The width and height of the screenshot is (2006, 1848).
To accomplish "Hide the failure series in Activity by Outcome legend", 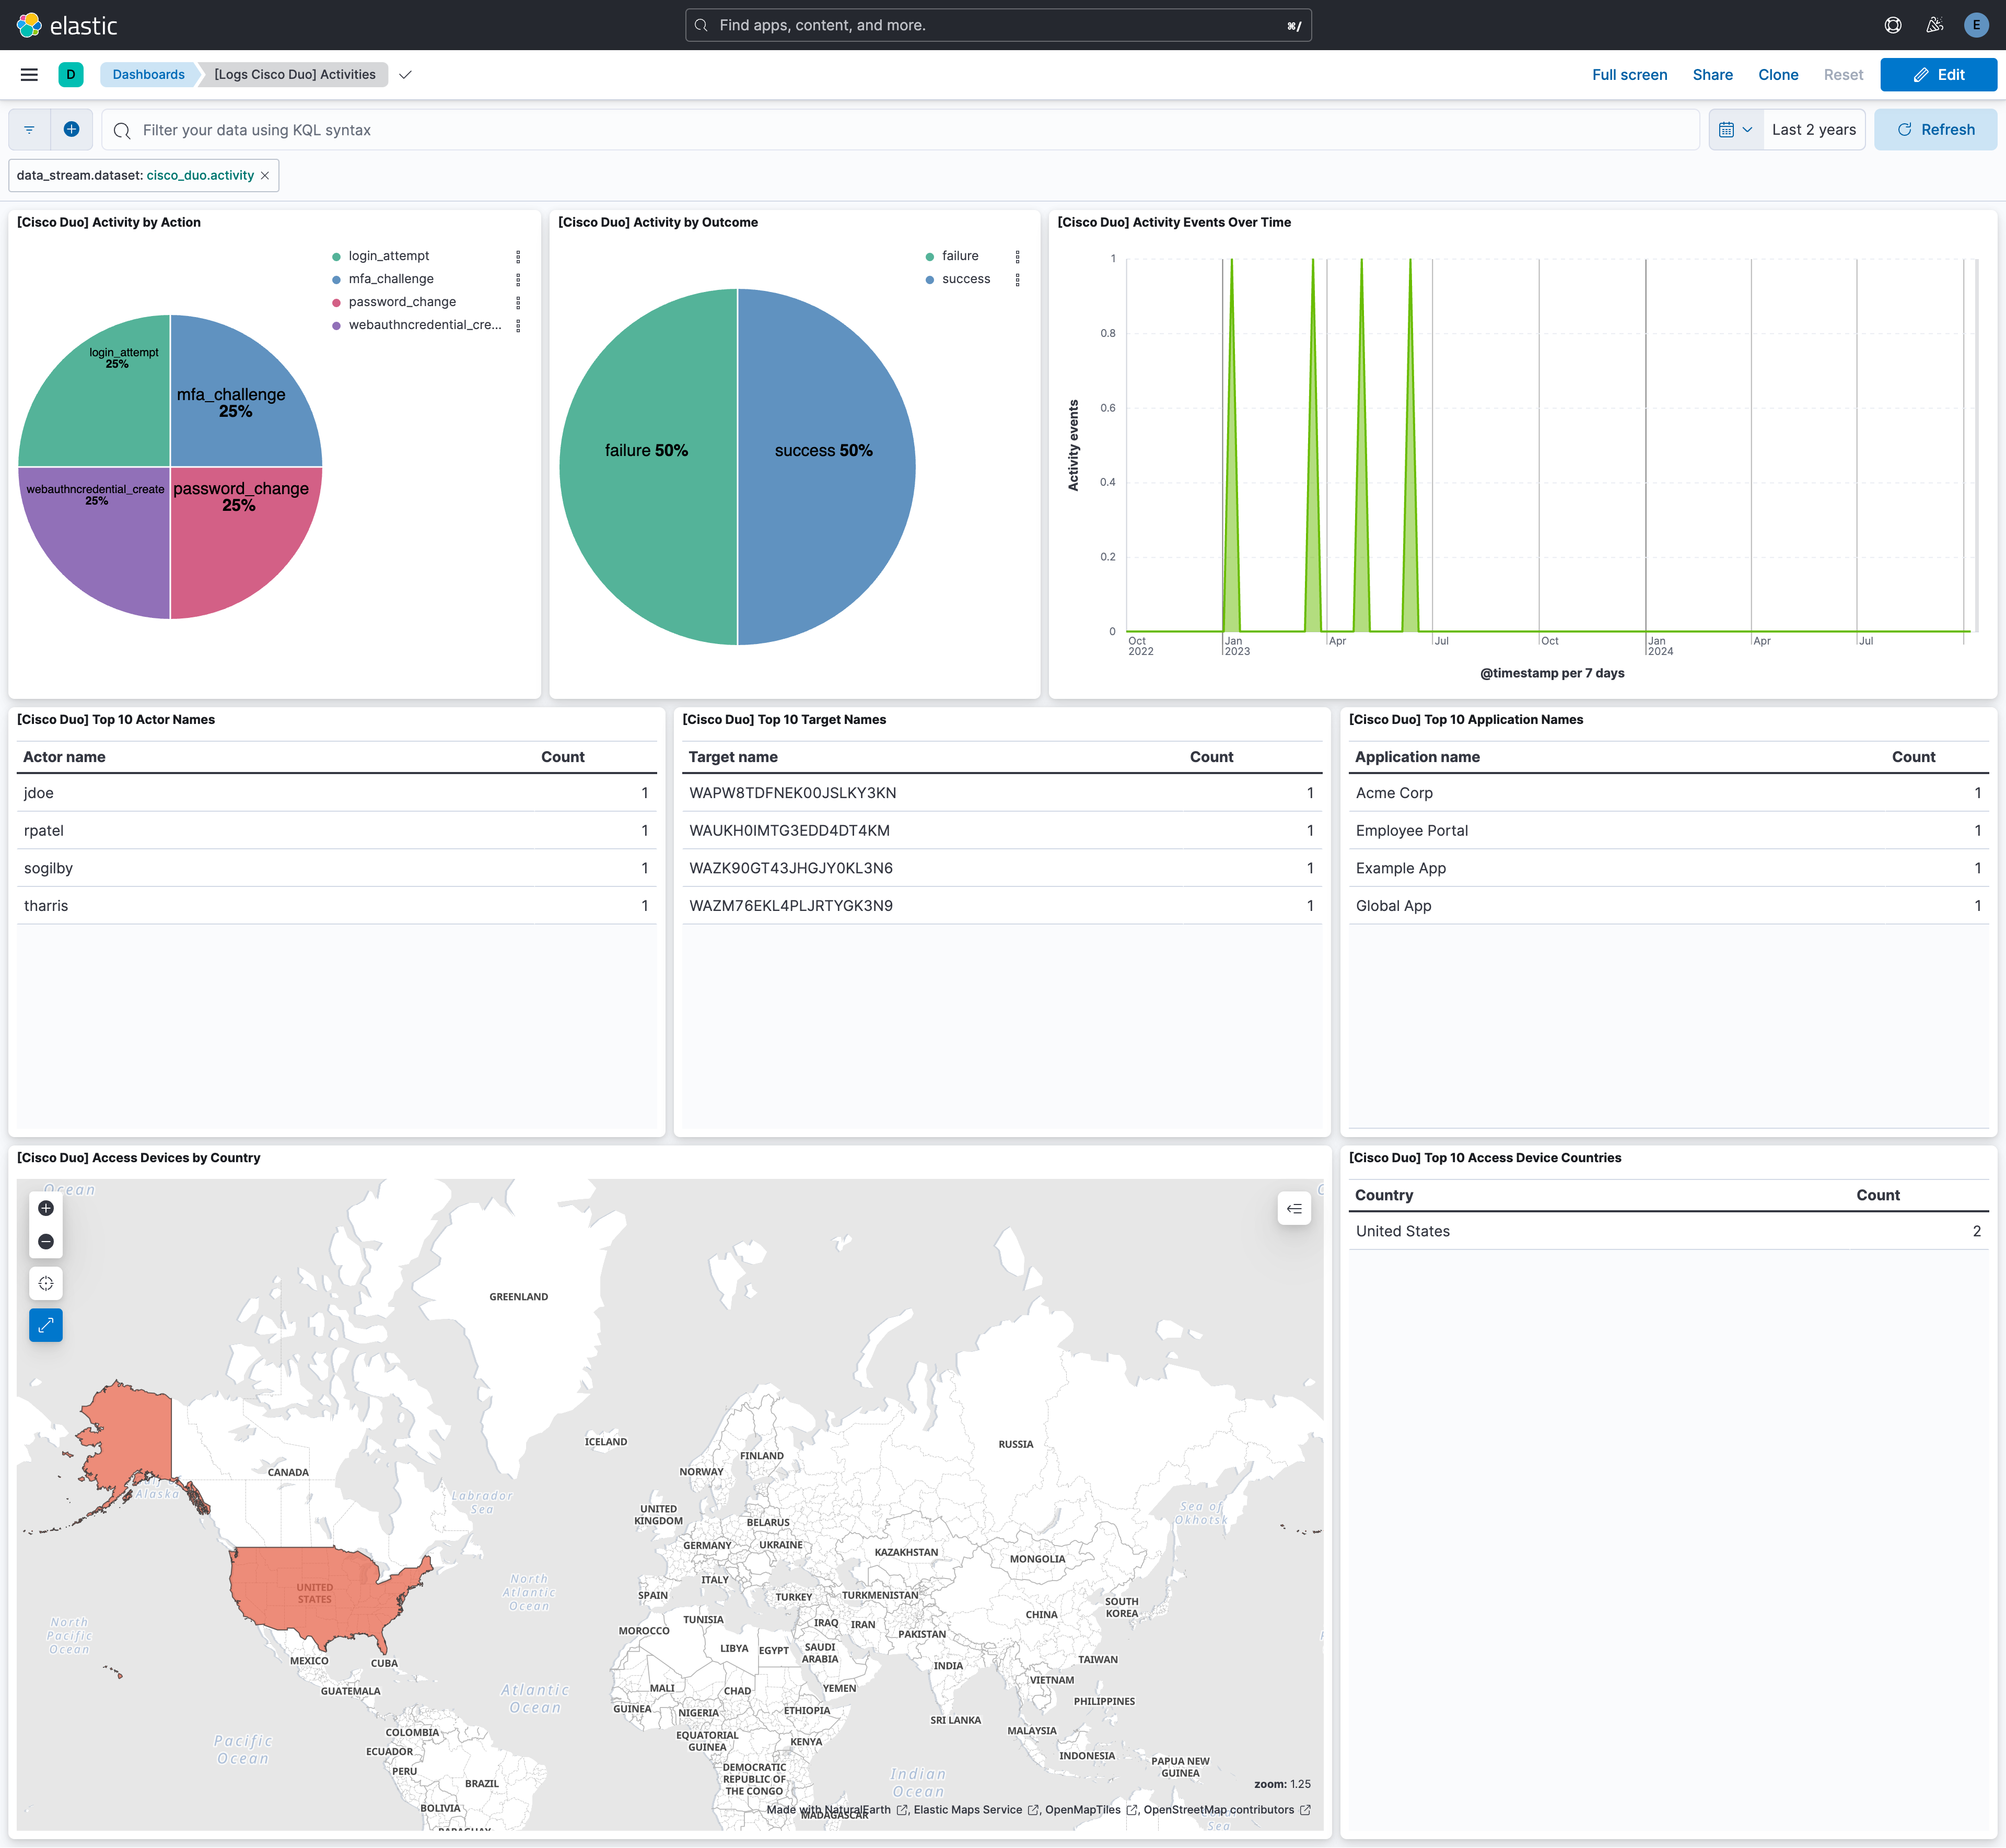I will (x=959, y=256).
